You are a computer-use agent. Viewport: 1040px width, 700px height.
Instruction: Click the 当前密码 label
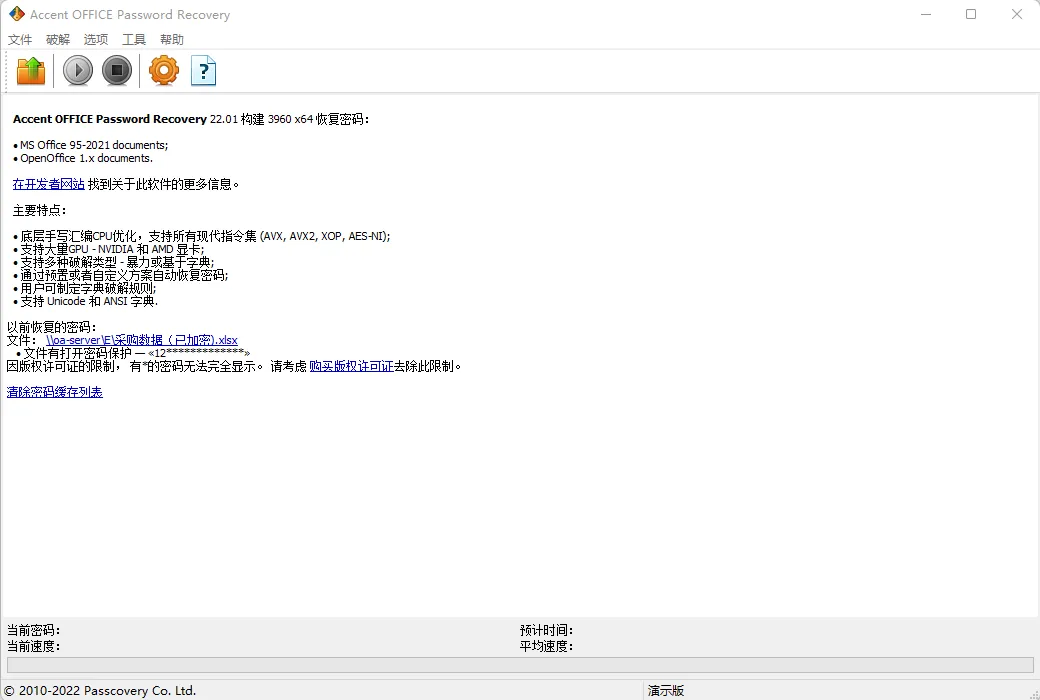(33, 630)
